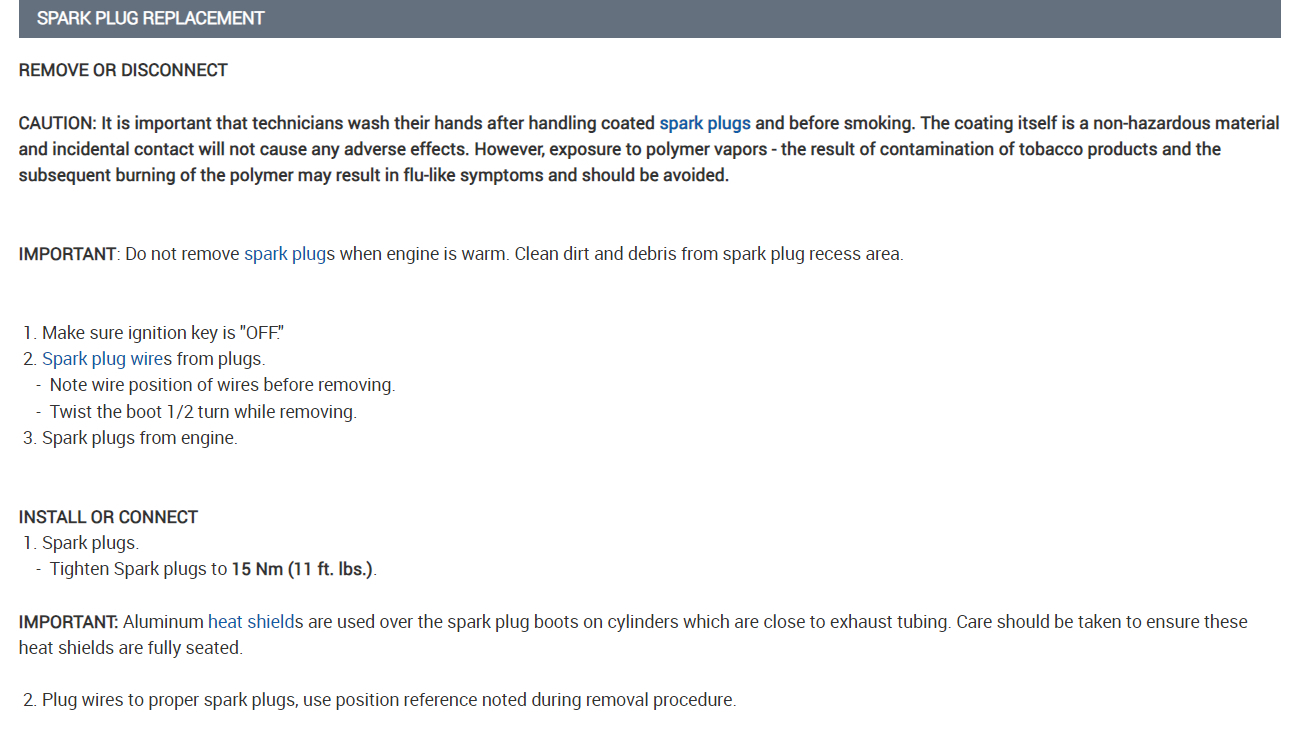The height and width of the screenshot is (744, 1289).
Task: Click the "Tighten Spark plugs to" text
Action: (x=139, y=570)
